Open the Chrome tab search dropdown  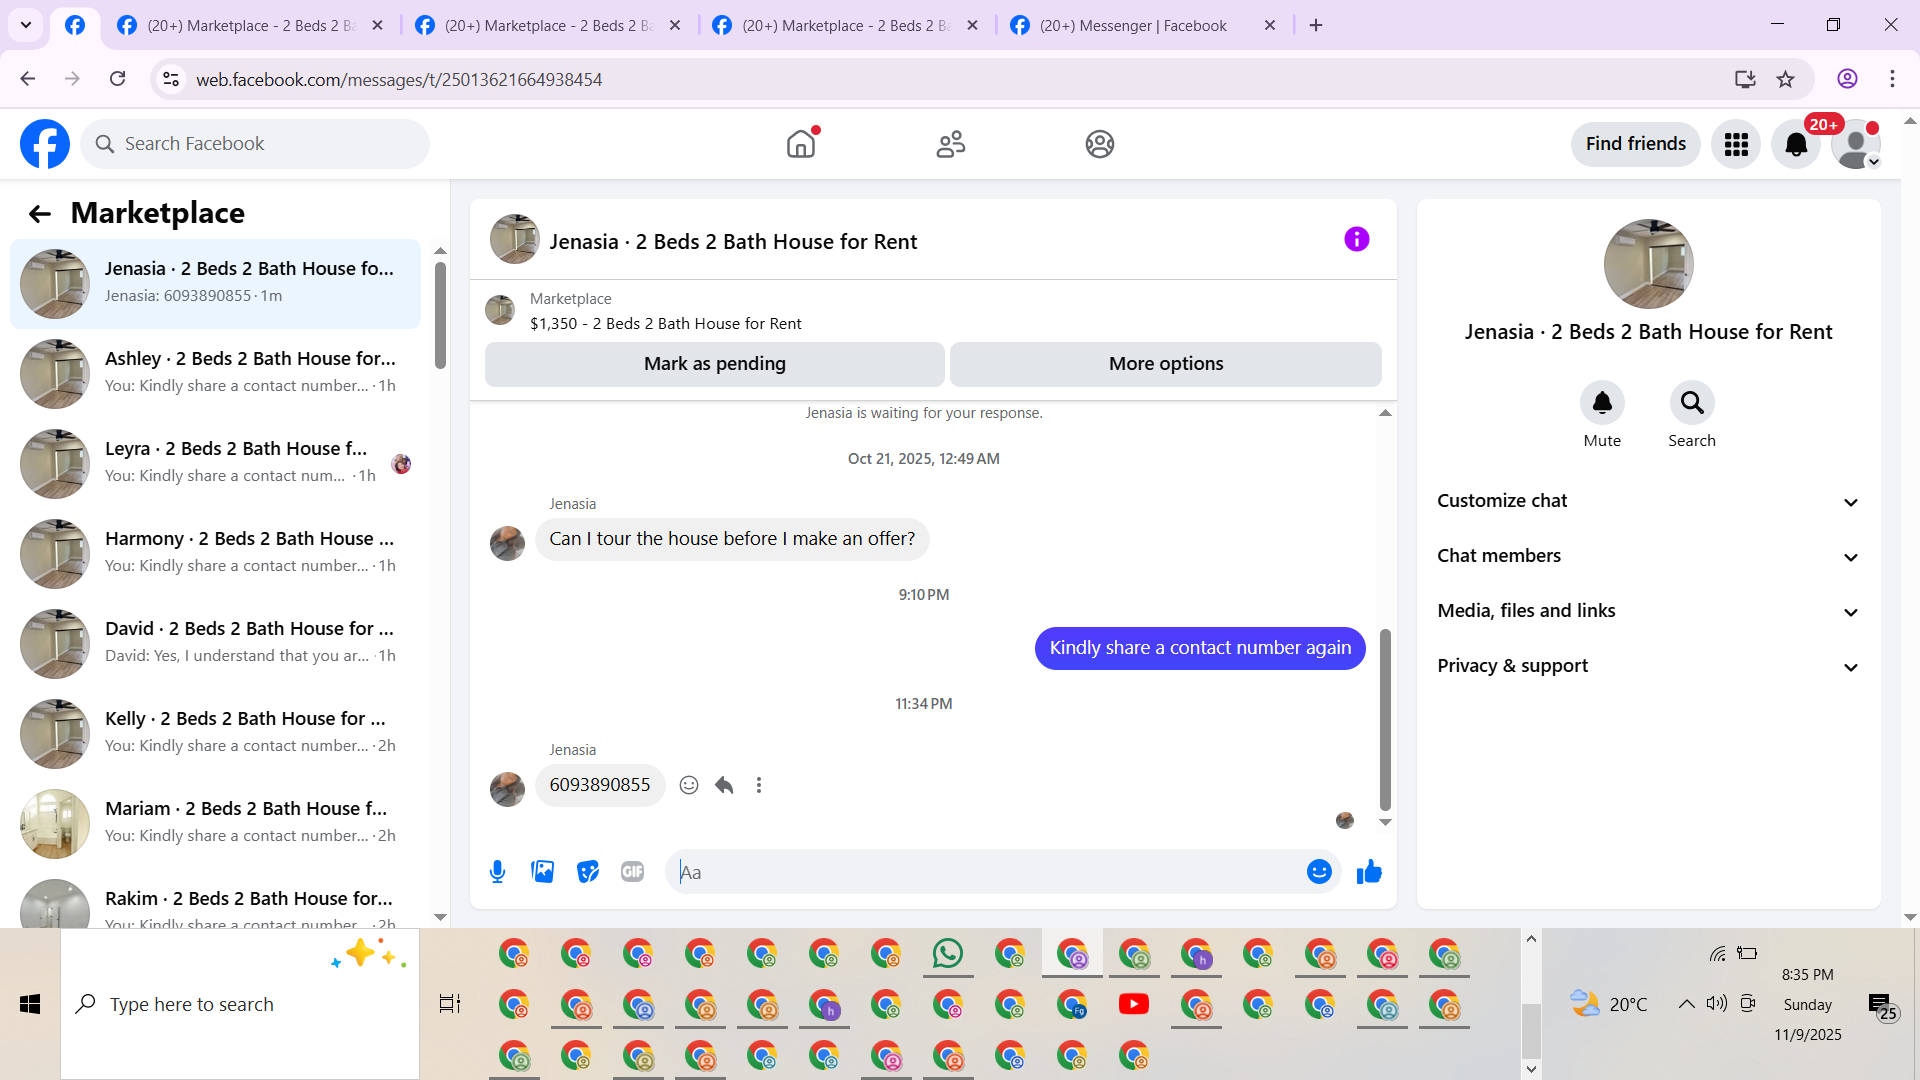(x=26, y=25)
